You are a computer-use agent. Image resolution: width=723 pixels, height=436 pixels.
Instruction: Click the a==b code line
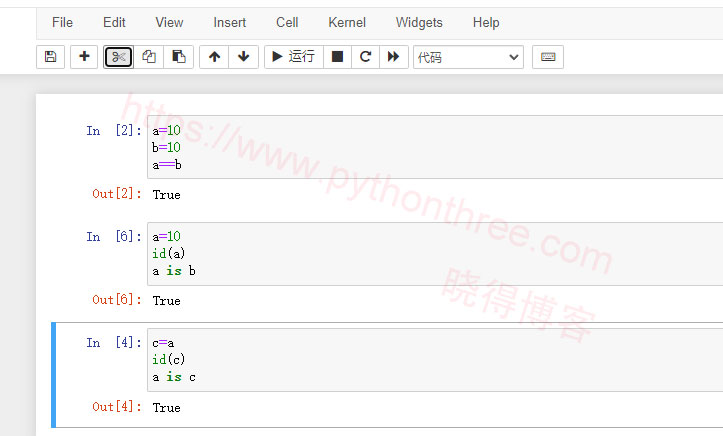(167, 165)
